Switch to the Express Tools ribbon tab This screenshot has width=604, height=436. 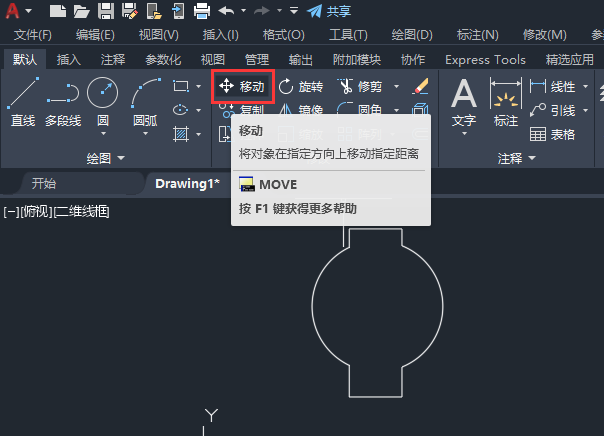(485, 60)
